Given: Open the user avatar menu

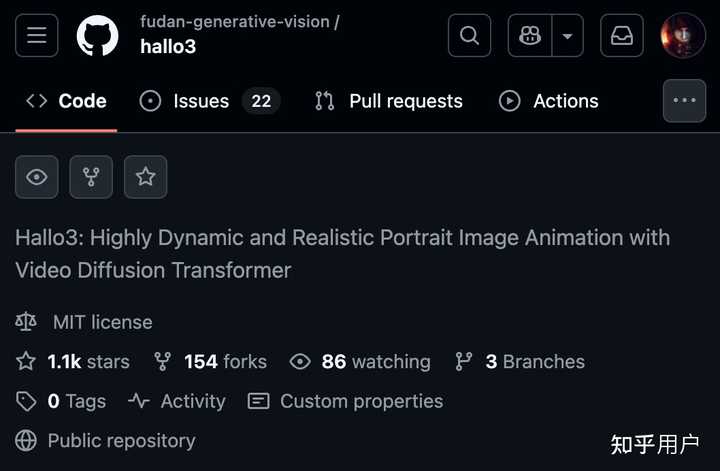Looking at the screenshot, I should (684, 36).
